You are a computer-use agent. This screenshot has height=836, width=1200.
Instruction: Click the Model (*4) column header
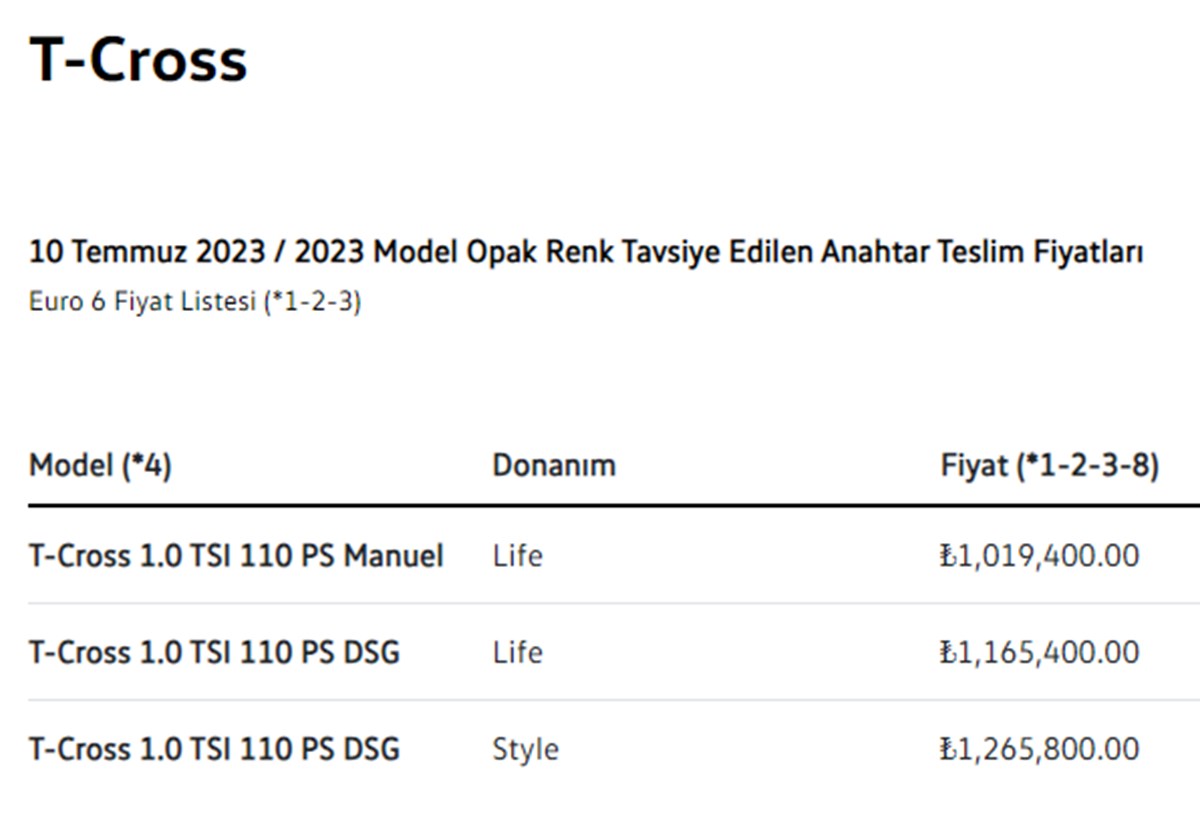[100, 466]
